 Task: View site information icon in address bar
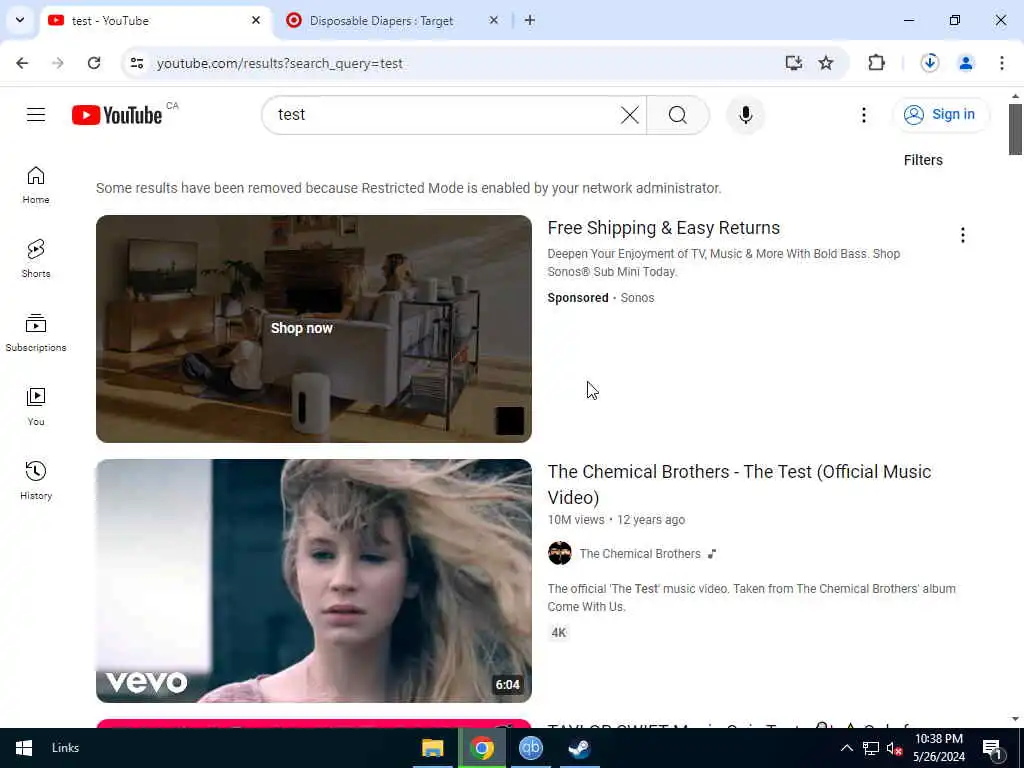click(x=136, y=63)
